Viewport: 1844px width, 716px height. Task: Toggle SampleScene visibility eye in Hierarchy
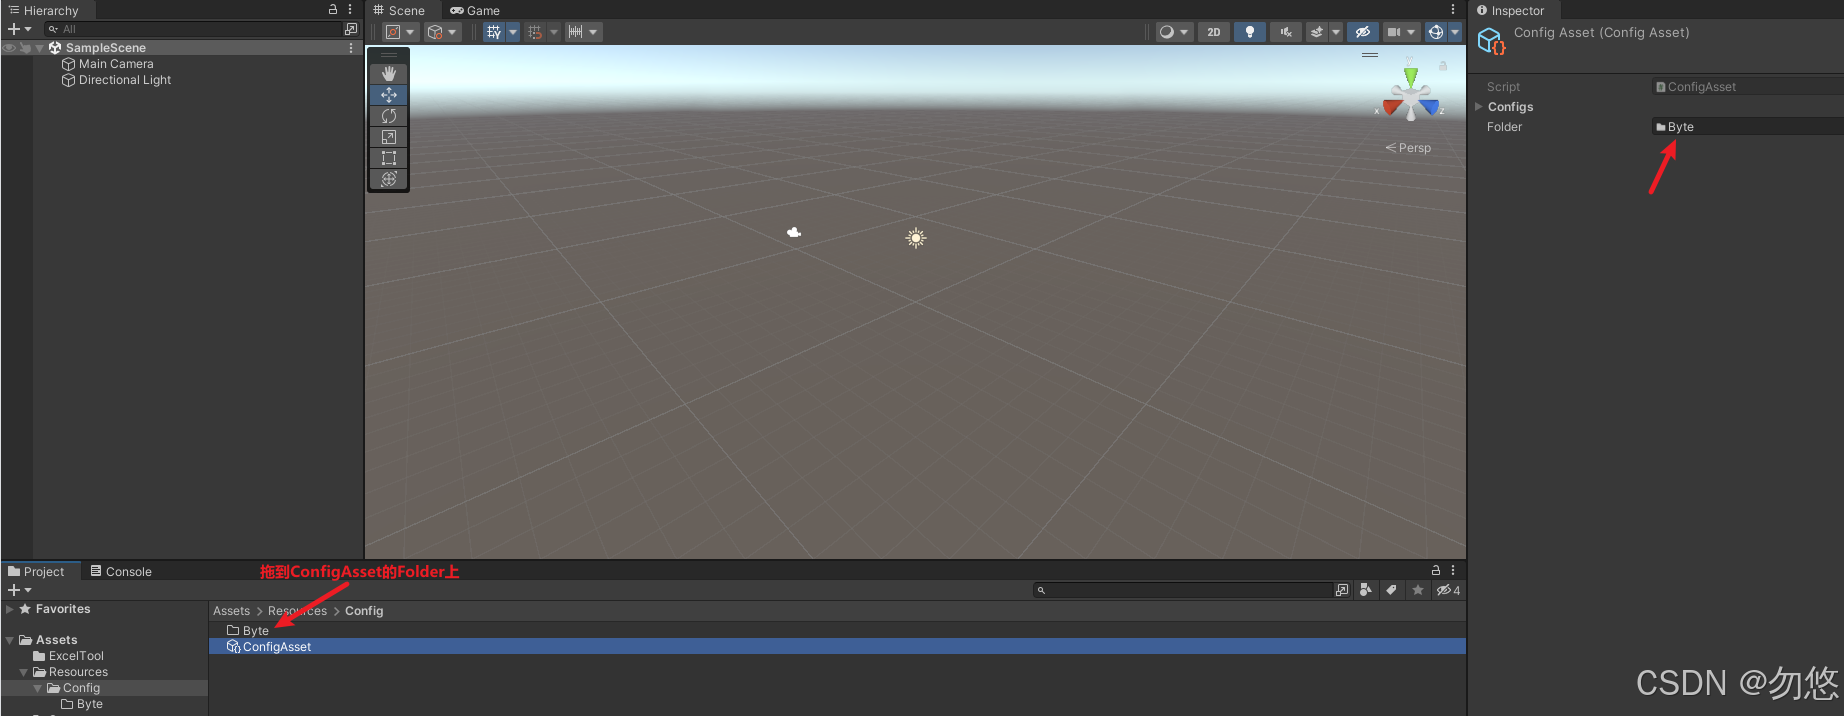click(x=9, y=48)
